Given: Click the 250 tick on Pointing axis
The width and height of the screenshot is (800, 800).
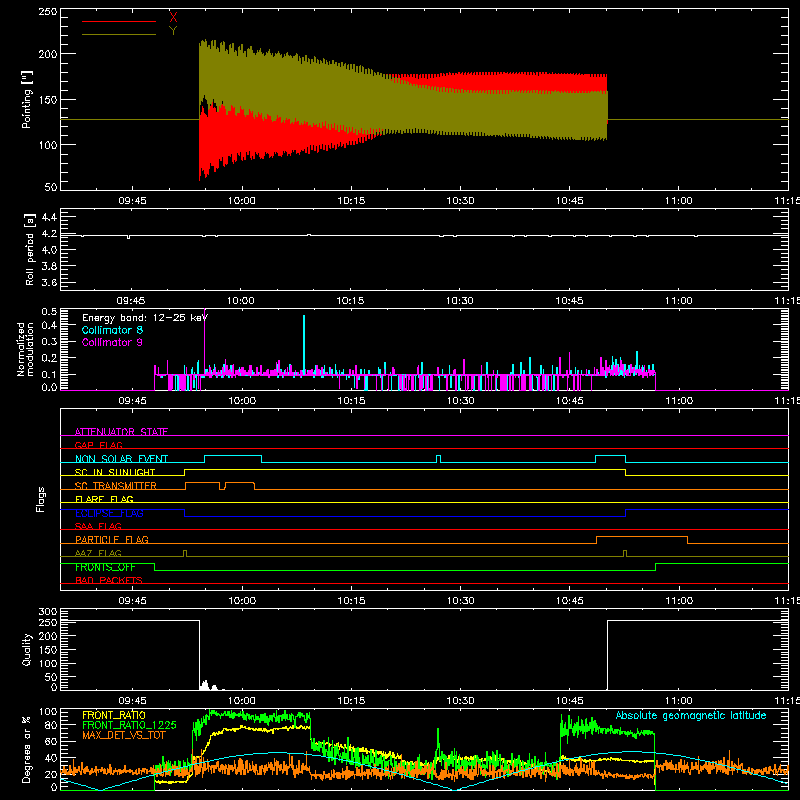Looking at the screenshot, I should pos(47,12).
